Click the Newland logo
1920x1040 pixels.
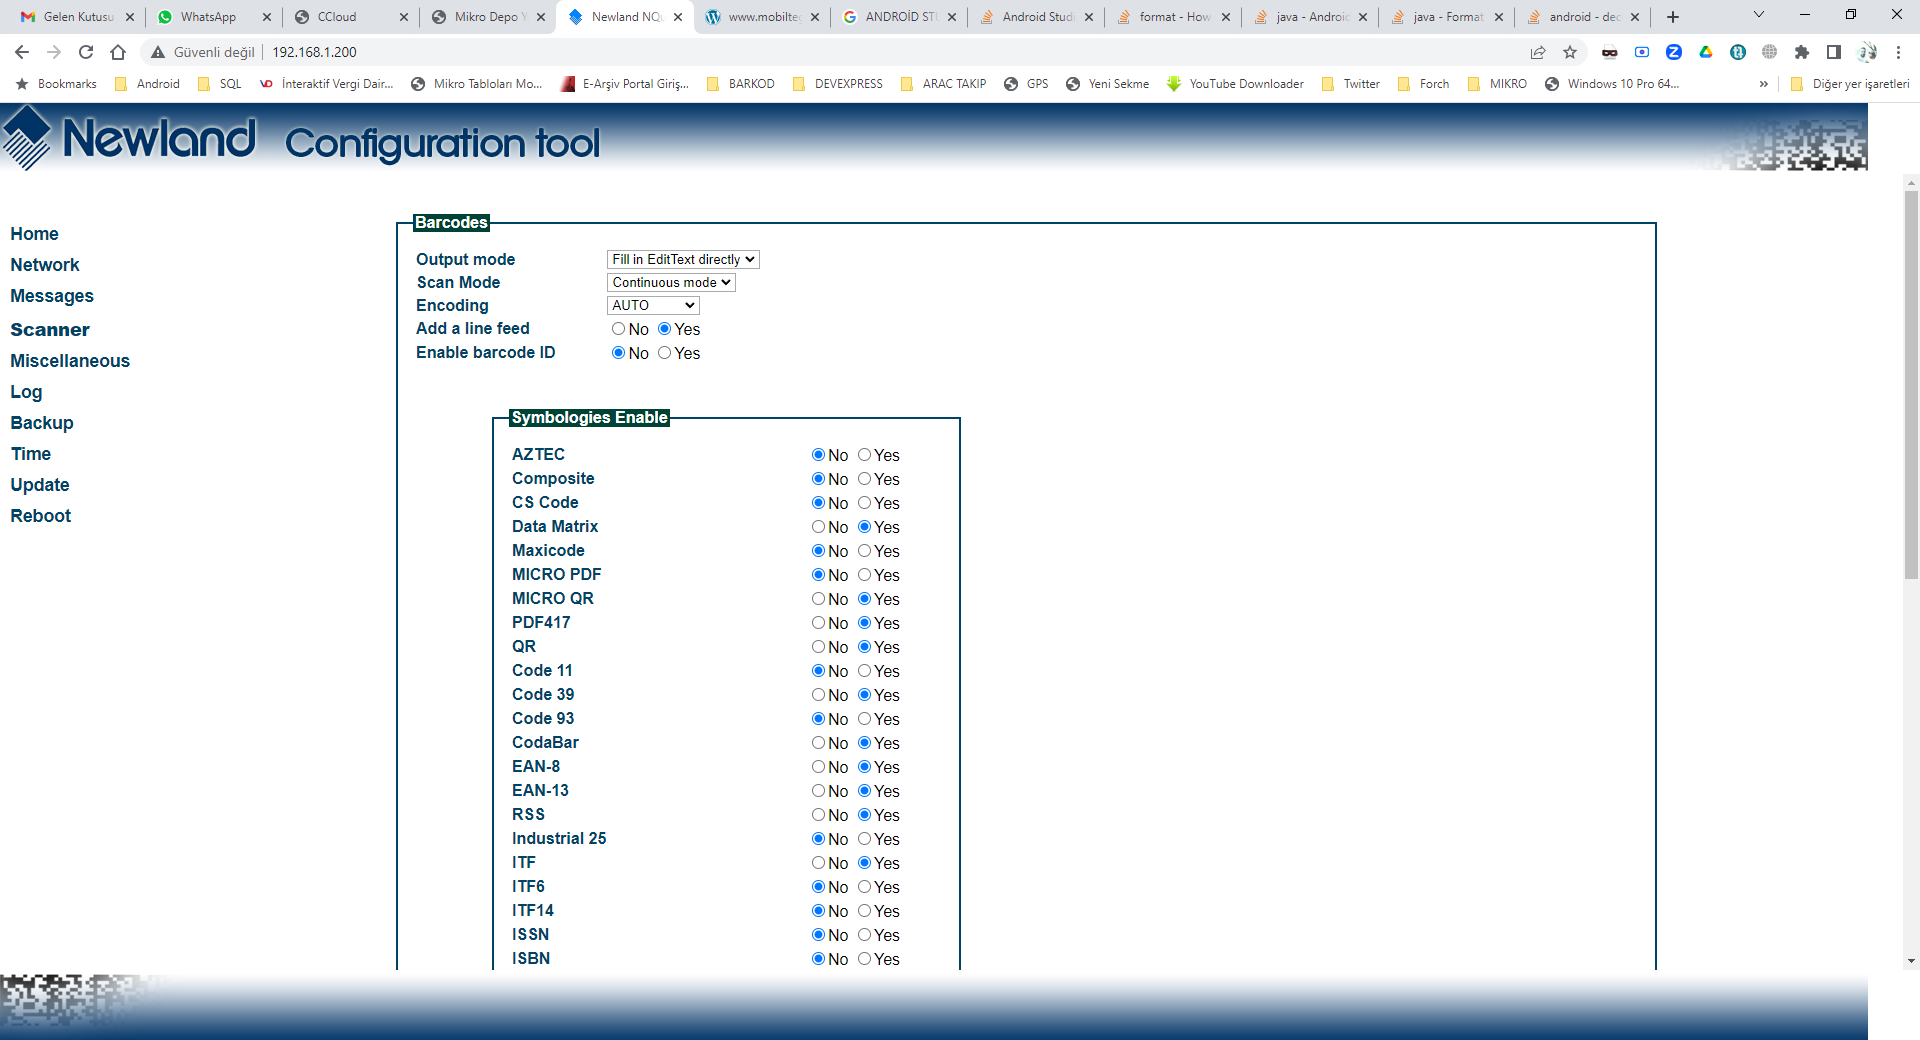tap(130, 138)
